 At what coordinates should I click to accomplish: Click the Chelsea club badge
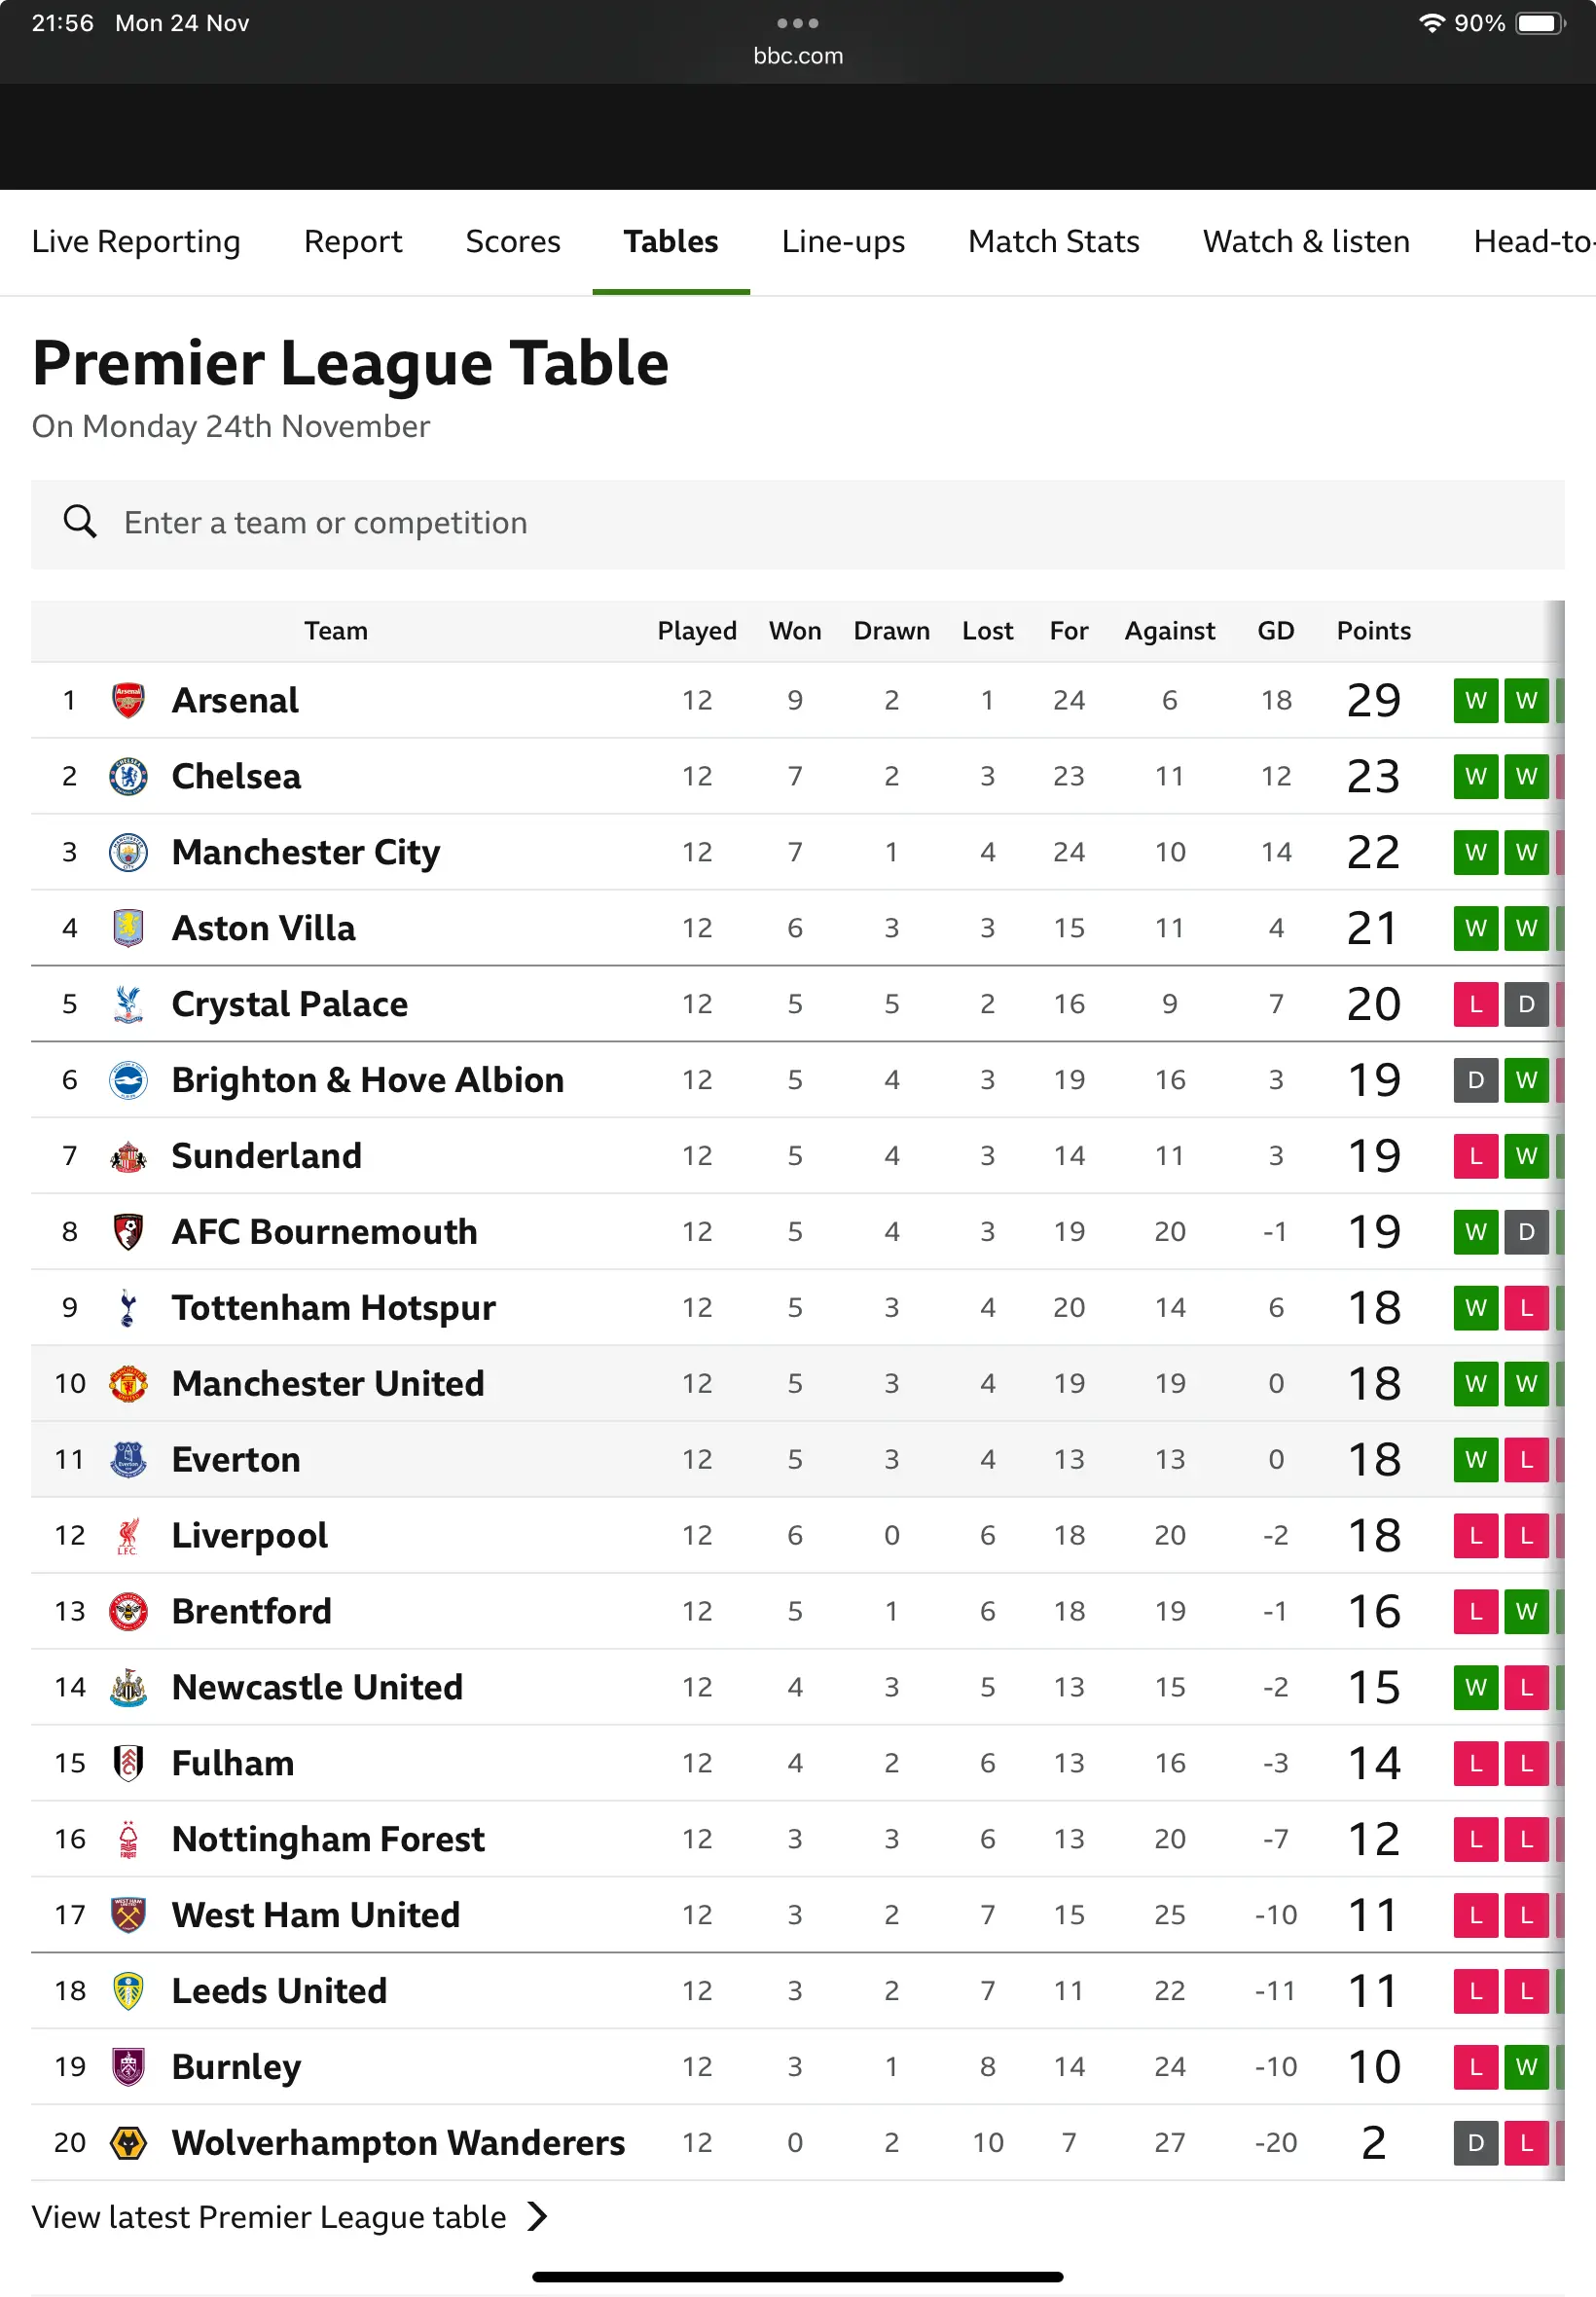tap(128, 776)
